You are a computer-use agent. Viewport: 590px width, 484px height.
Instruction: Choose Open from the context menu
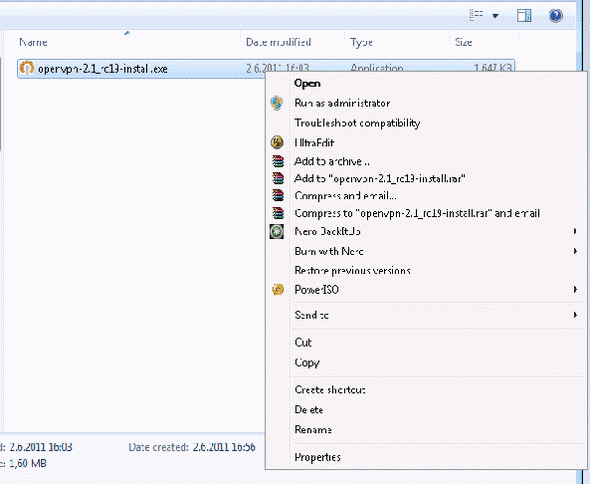click(307, 83)
